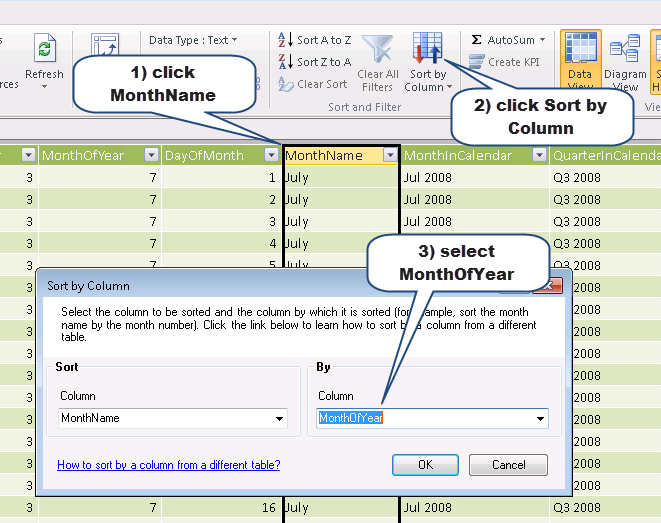The width and height of the screenshot is (661, 523).
Task: Click the Clear All Filters funnel icon
Action: (378, 49)
